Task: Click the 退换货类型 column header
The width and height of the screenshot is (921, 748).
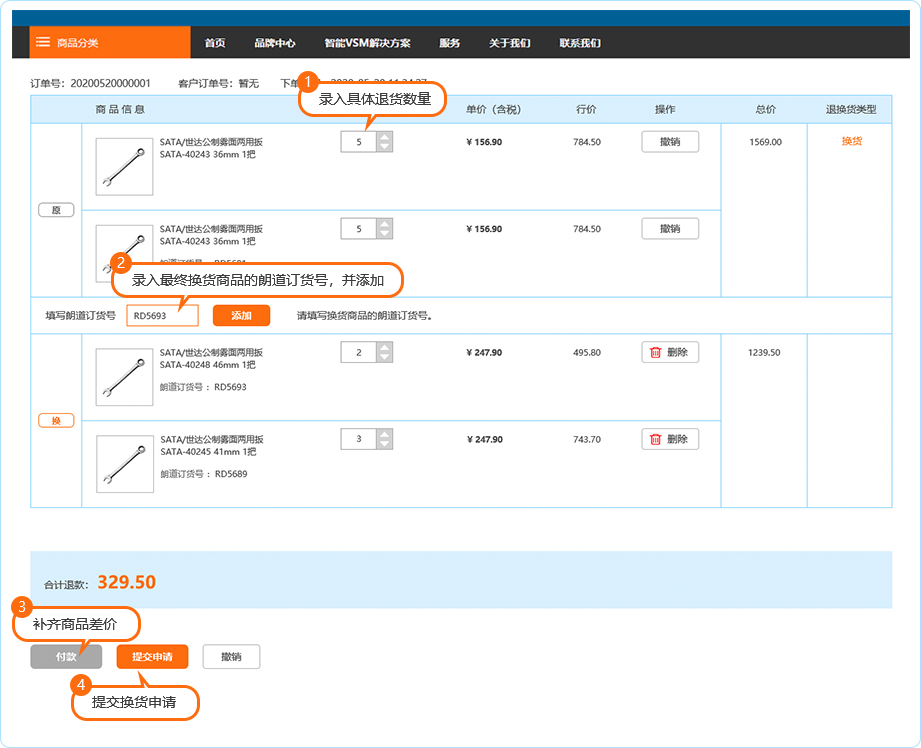Action: click(851, 109)
